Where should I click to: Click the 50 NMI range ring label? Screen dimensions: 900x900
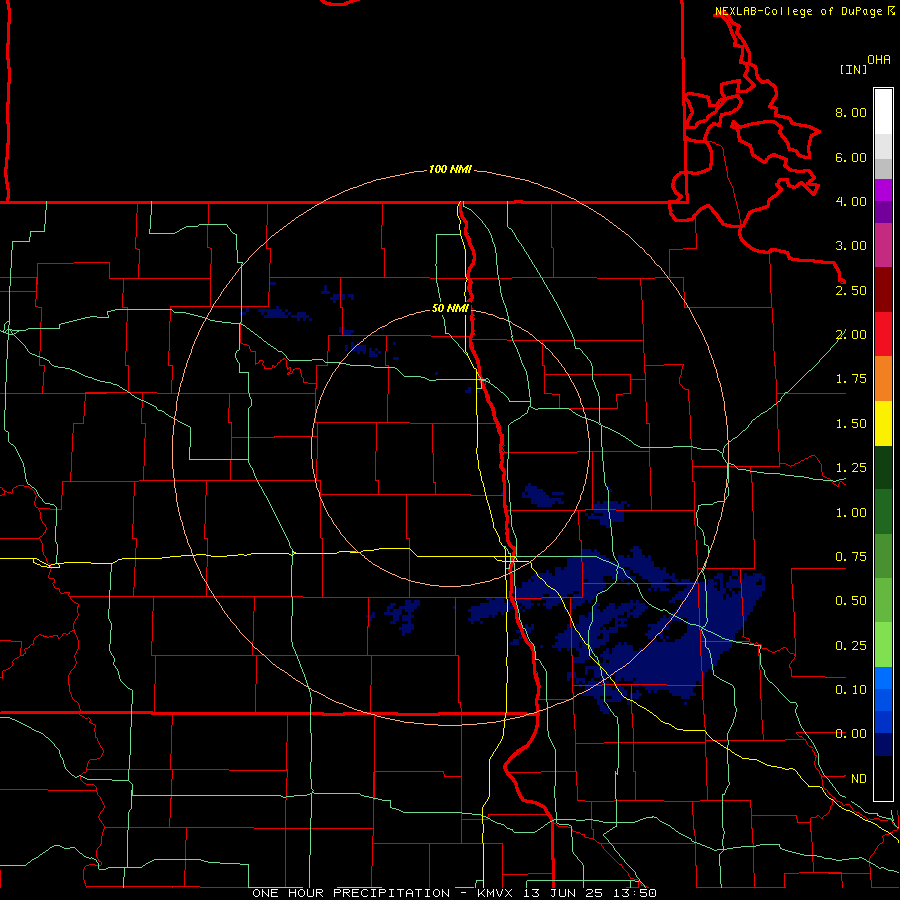450,308
